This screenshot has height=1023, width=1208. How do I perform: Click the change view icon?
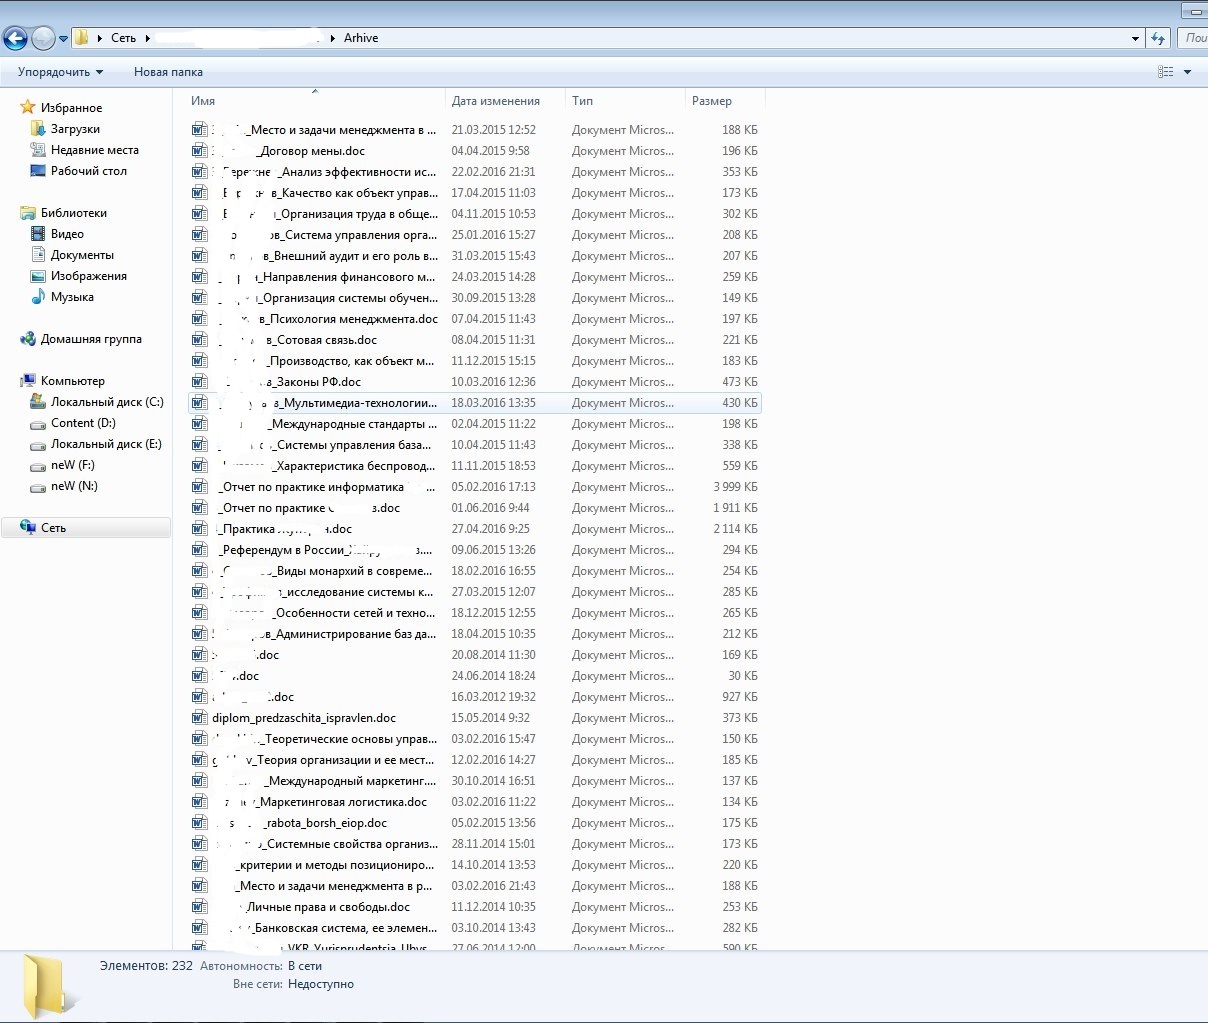pos(1165,72)
